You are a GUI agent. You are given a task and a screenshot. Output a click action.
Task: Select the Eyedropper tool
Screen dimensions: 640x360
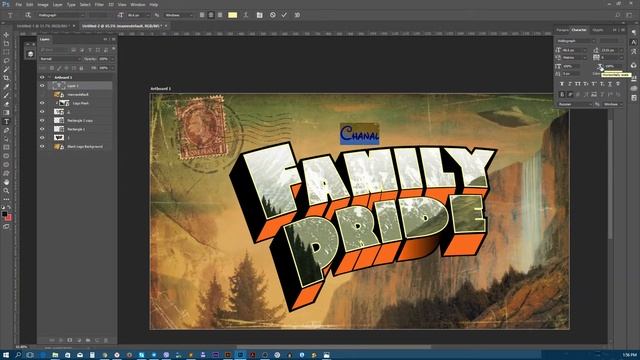[6, 87]
